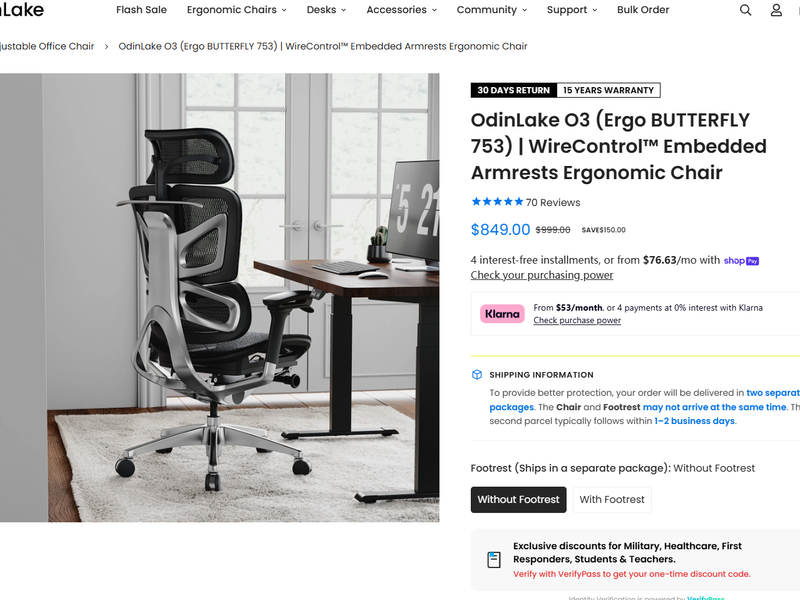The width and height of the screenshot is (800, 600).
Task: Click the Klarna pink logo badge
Action: [502, 314]
